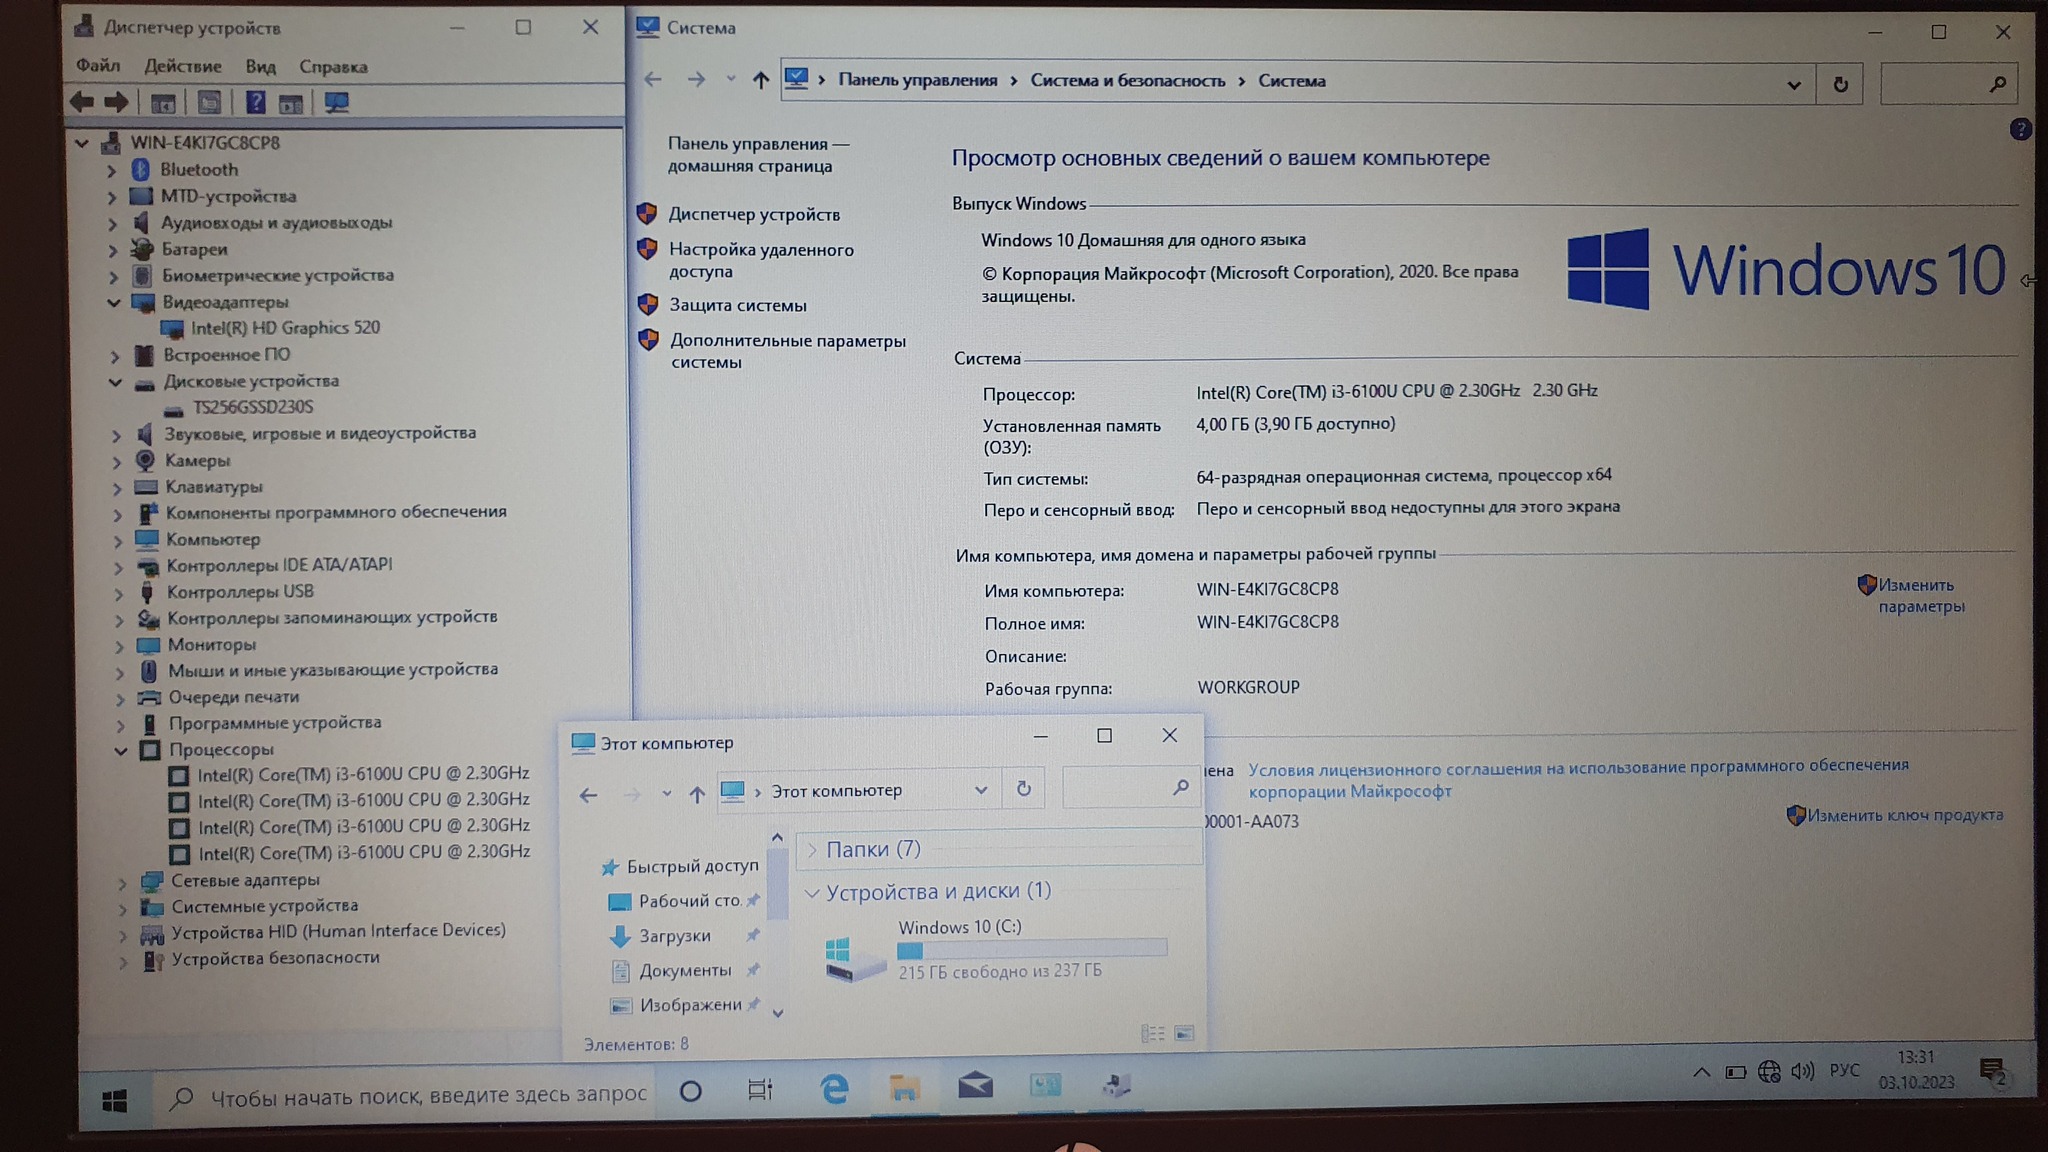Switch to details list view in This PC
This screenshot has height=1152, width=2048.
[1152, 1033]
